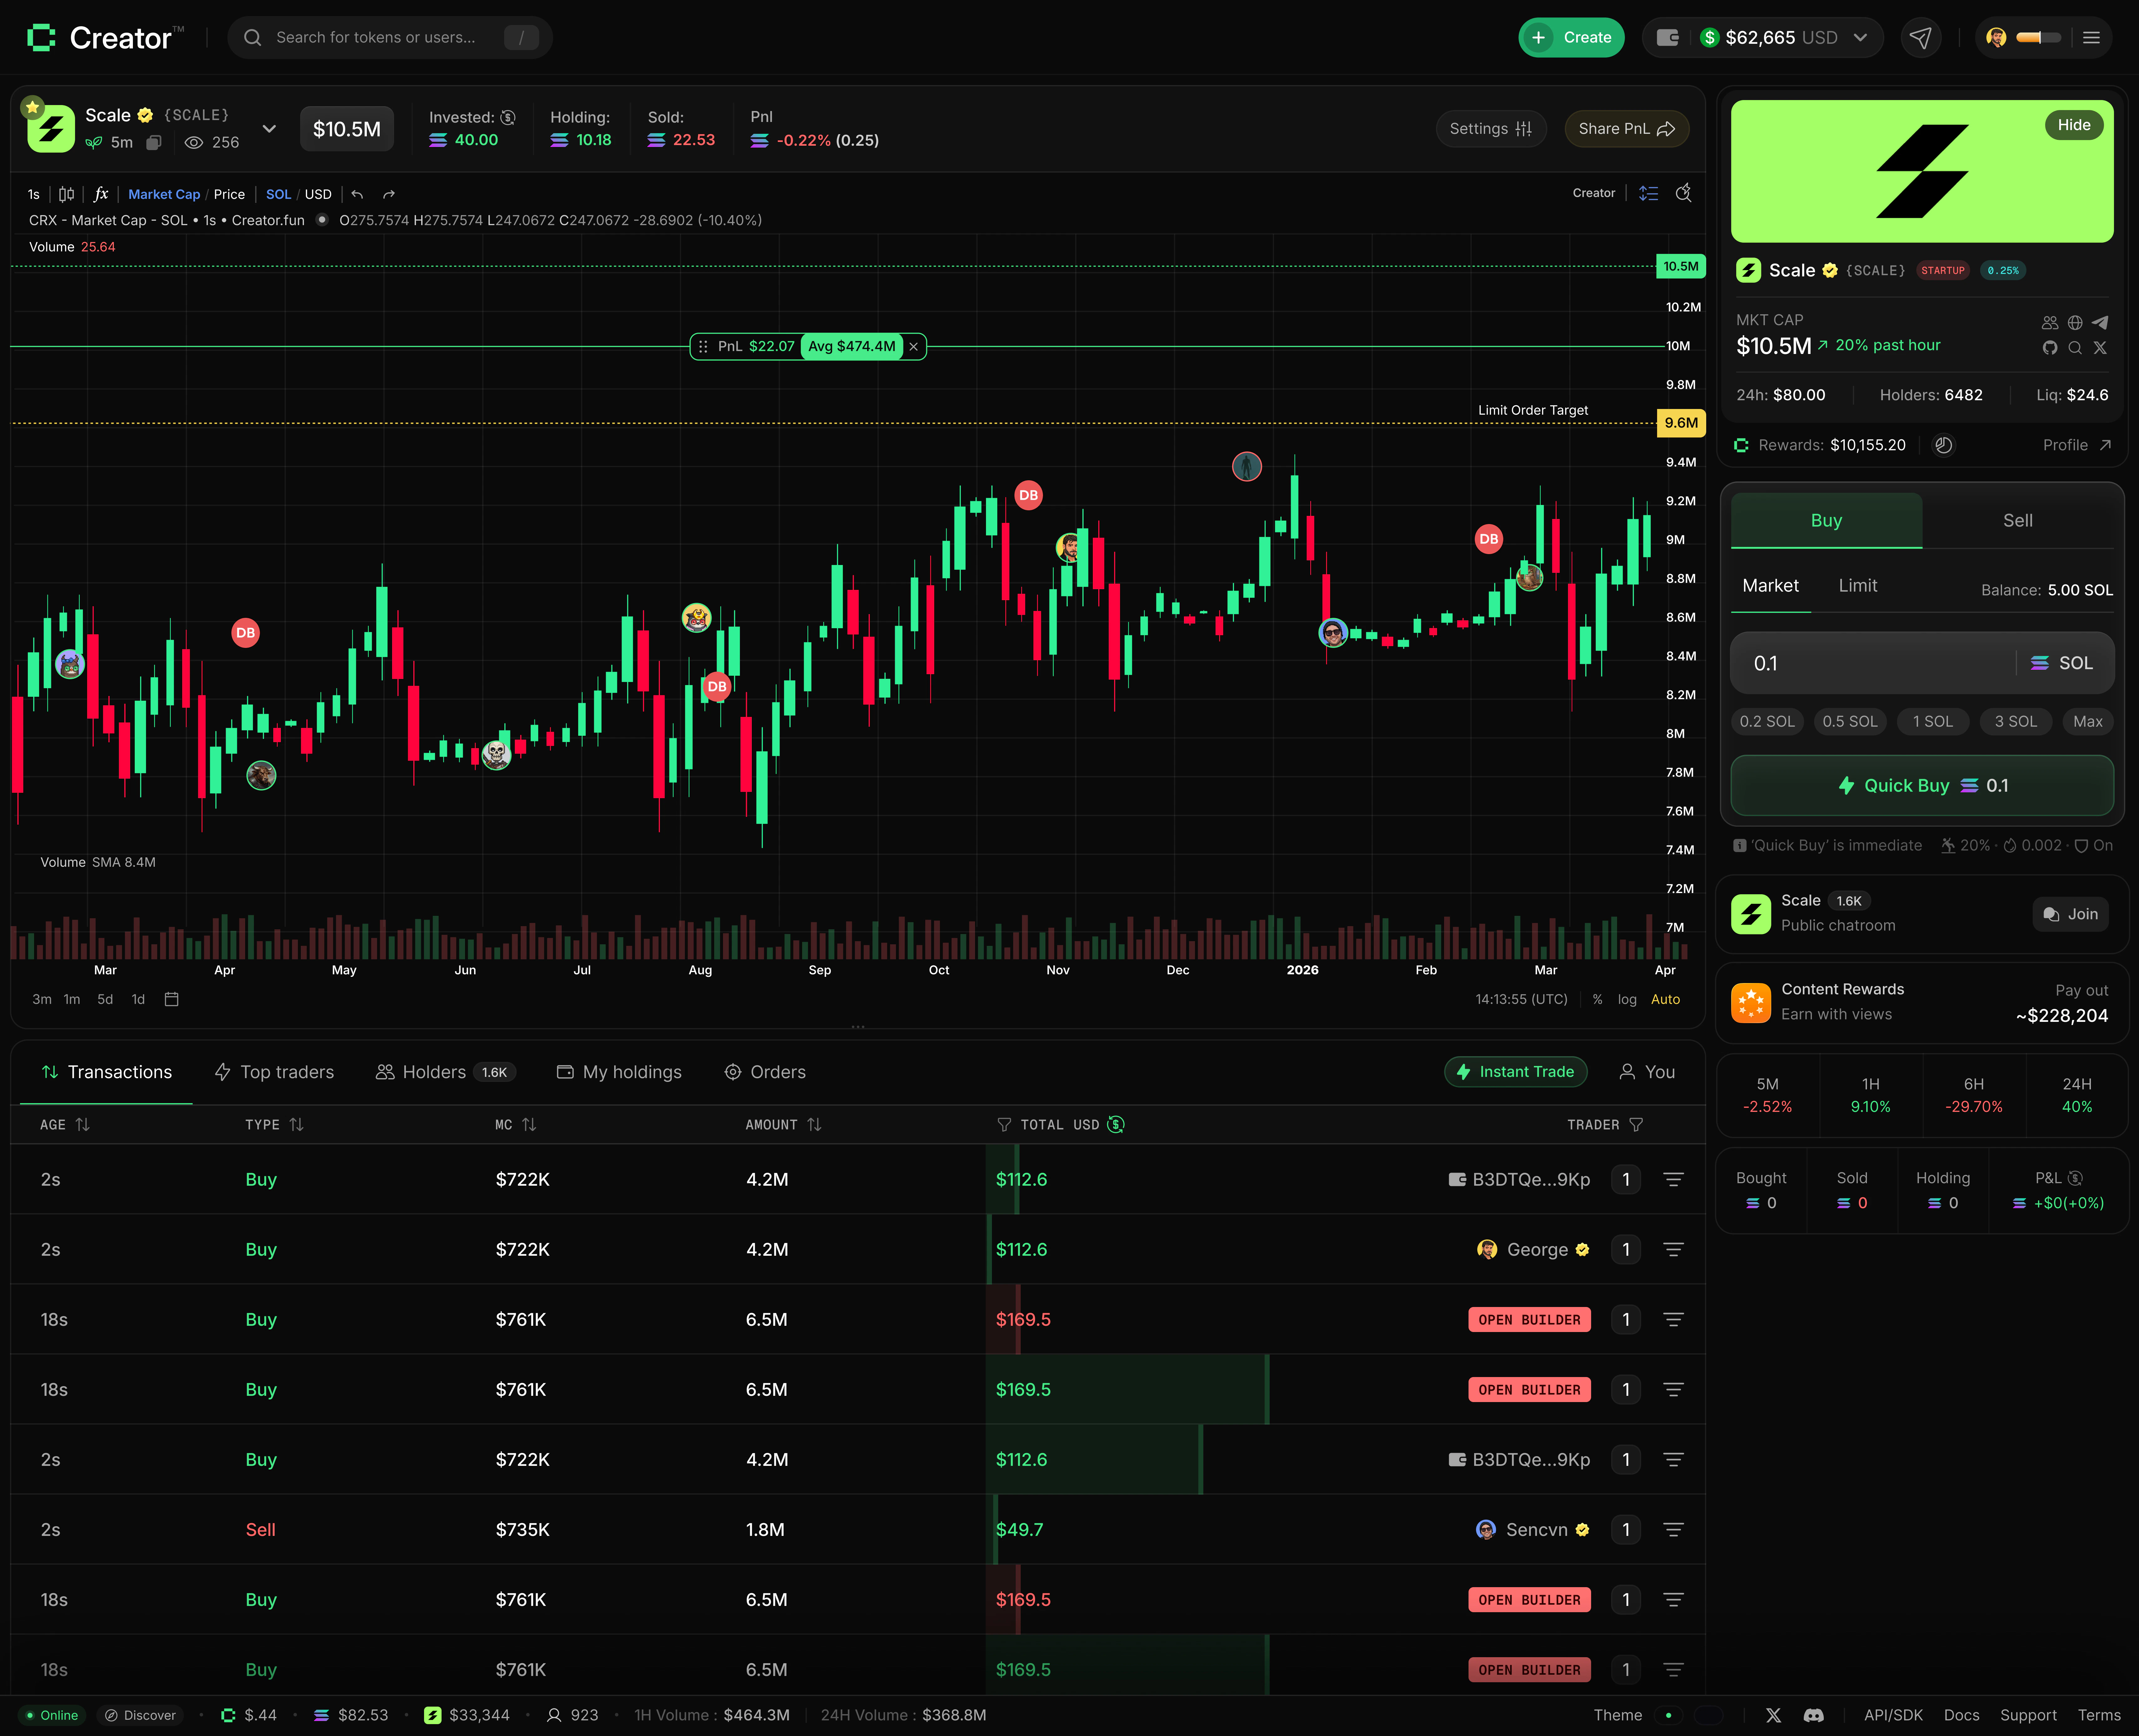This screenshot has width=2139, height=1736.
Task: Expand the Scale token dropdown chevron
Action: [269, 129]
